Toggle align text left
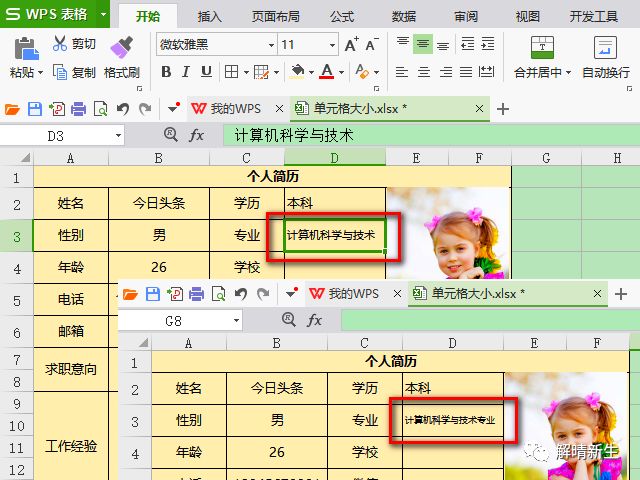The image size is (640, 480). pyautogui.click(x=402, y=72)
